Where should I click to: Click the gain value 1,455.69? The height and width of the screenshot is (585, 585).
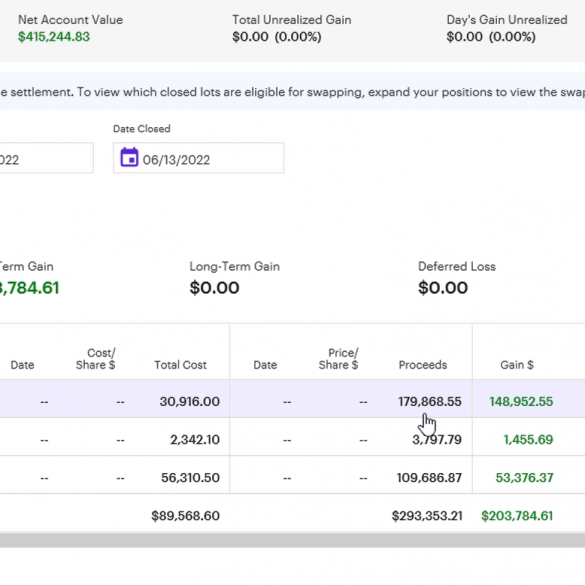point(528,439)
